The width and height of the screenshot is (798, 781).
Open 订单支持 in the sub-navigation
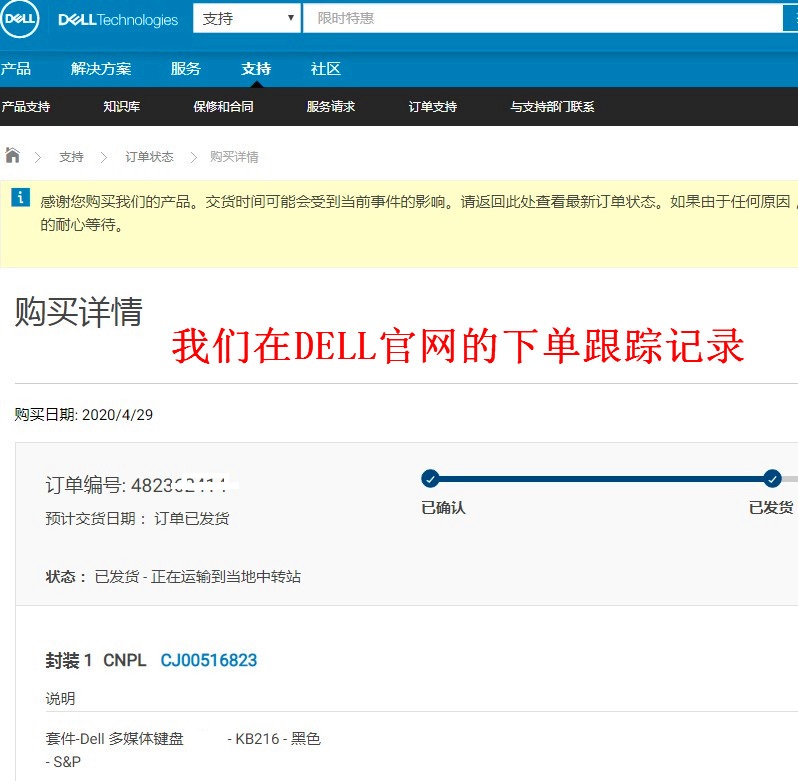coord(433,106)
